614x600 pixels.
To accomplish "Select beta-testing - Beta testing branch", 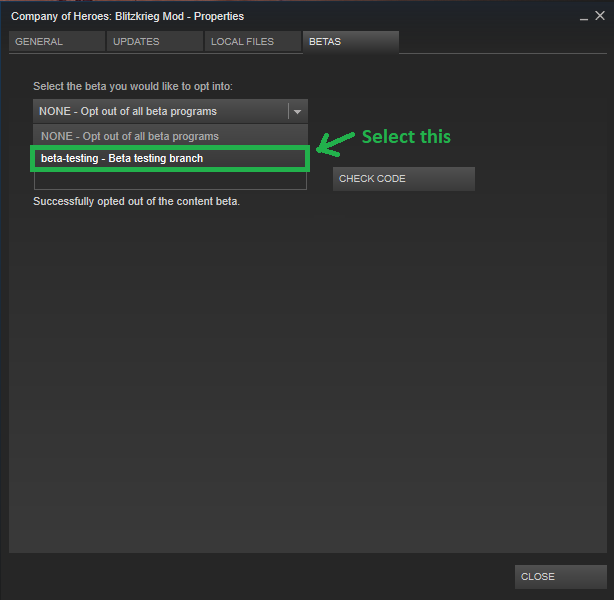I will coord(170,158).
